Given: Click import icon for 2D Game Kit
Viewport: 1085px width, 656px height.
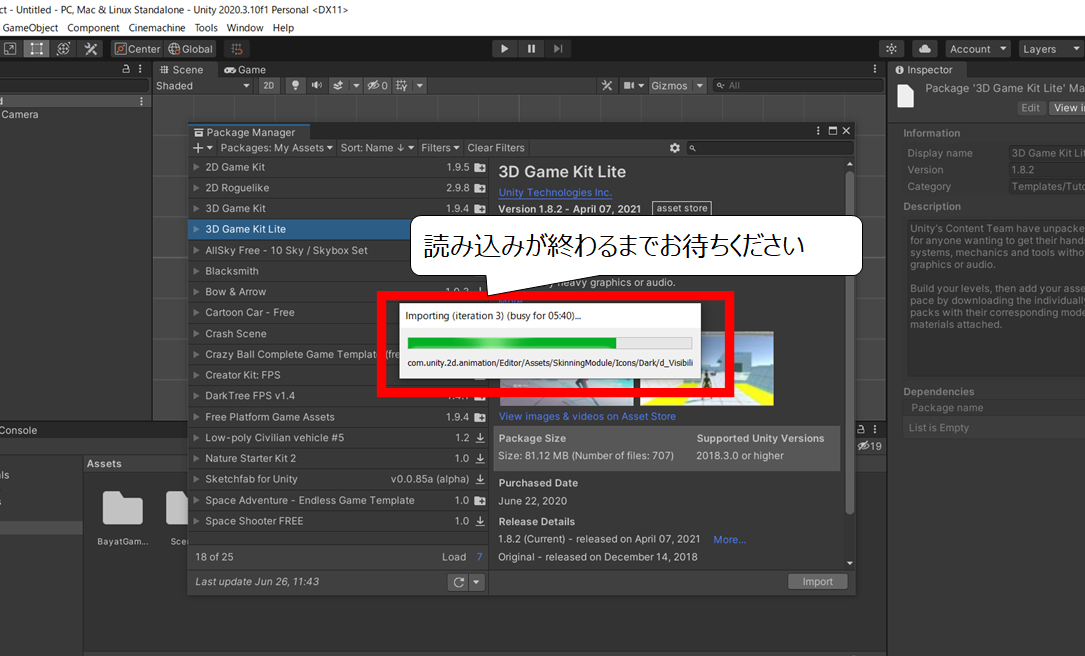Looking at the screenshot, I should point(480,167).
